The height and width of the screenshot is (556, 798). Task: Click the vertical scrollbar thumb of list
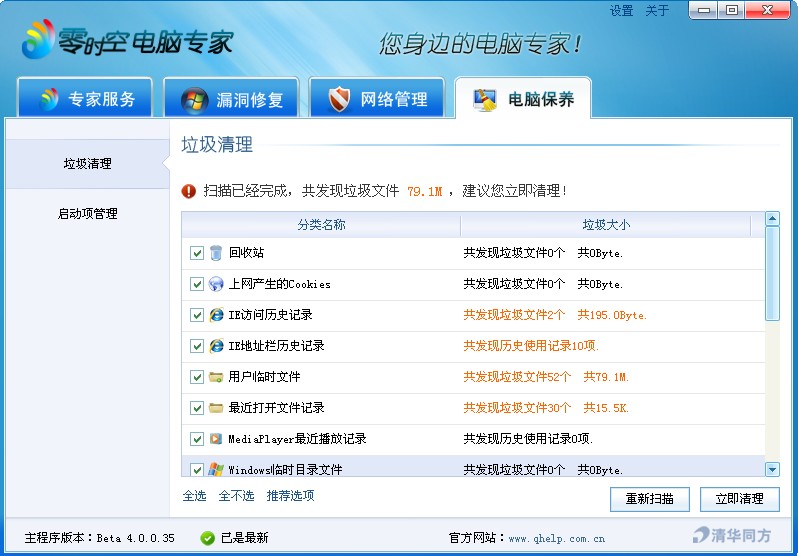point(772,274)
